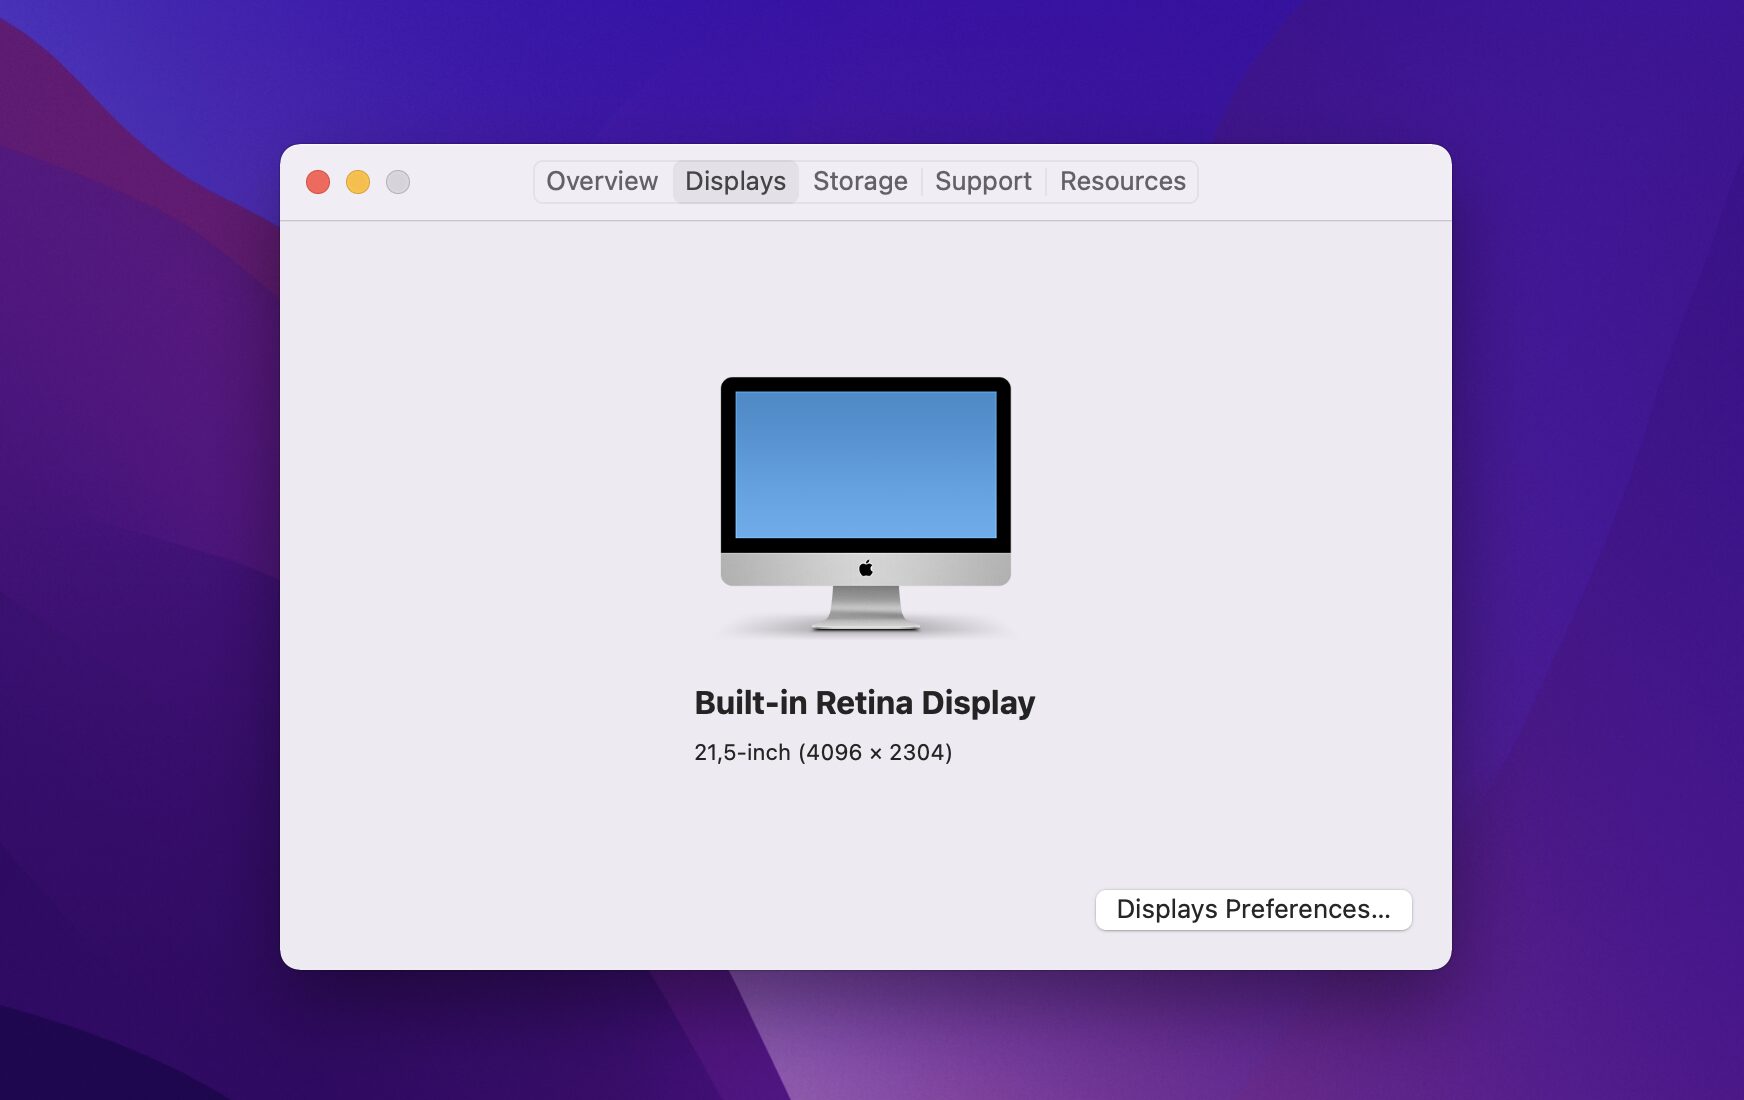This screenshot has width=1744, height=1100.
Task: Click the "Built-in Retina Display" heading
Action: pyautogui.click(x=864, y=702)
